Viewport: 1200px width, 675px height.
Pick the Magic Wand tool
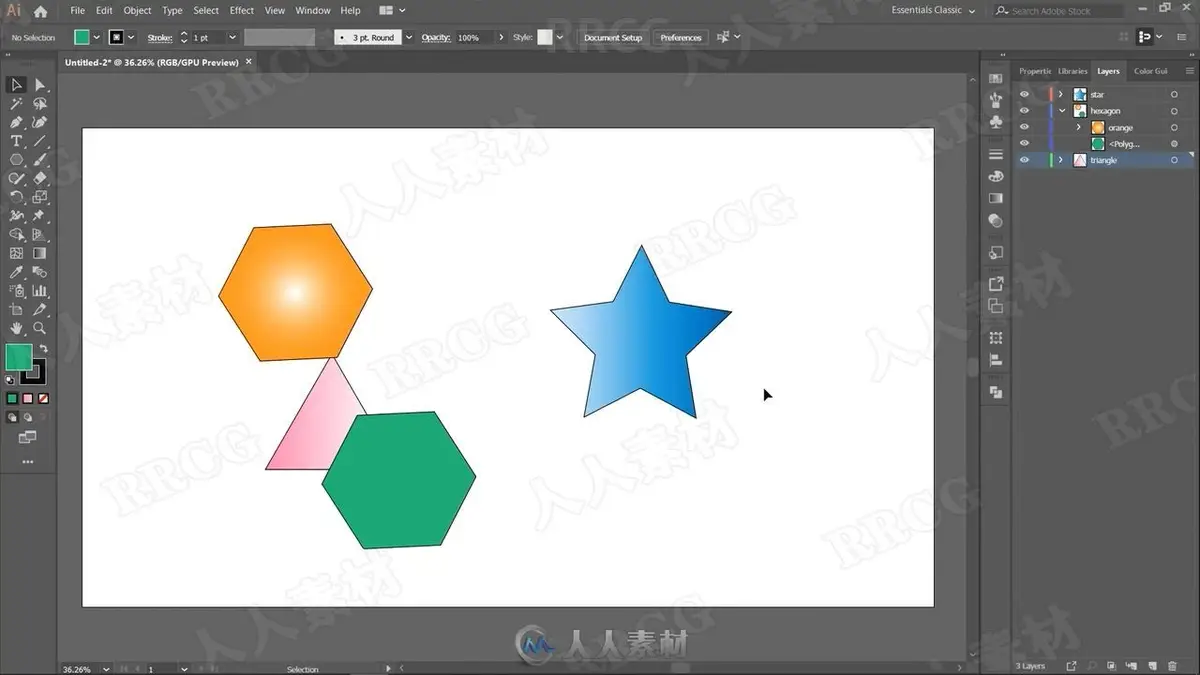[17, 104]
